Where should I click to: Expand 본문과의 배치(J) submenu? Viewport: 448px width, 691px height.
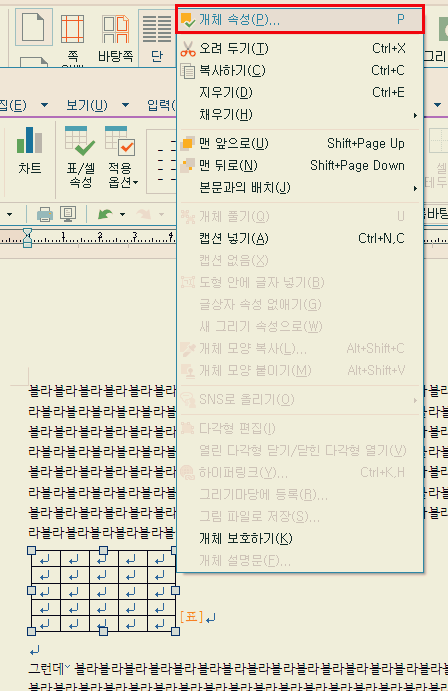click(x=300, y=188)
